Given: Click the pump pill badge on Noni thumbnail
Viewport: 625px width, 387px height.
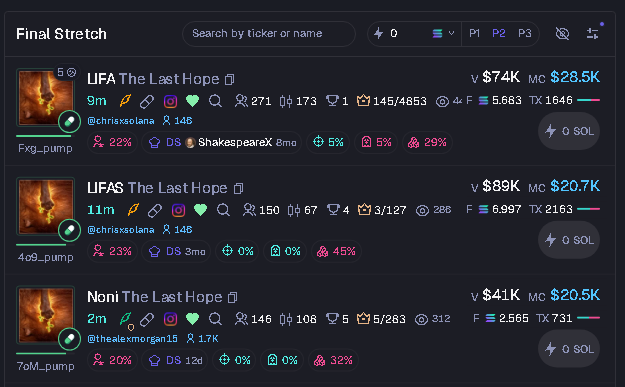Looking at the screenshot, I should (x=69, y=339).
